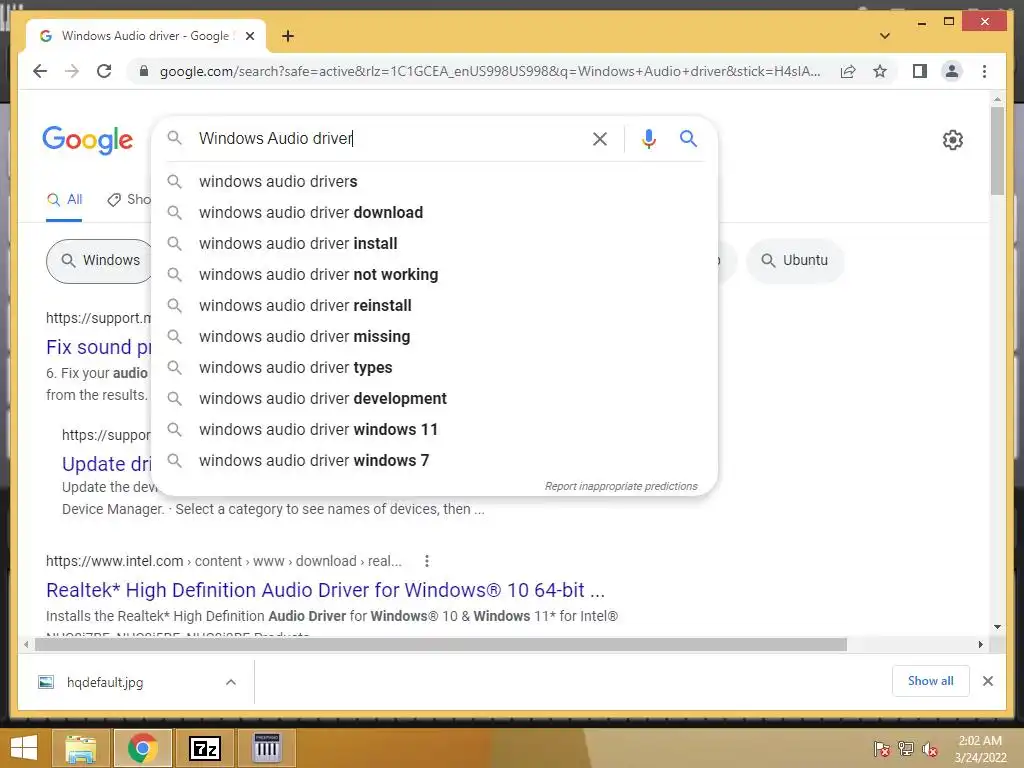The width and height of the screenshot is (1024, 768).
Task: Choose suggestion 'windows audio driver missing'
Action: (x=434, y=336)
